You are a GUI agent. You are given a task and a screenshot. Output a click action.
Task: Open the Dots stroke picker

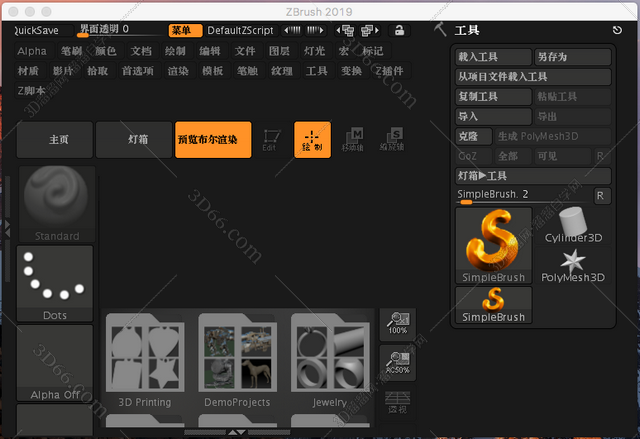coord(55,283)
